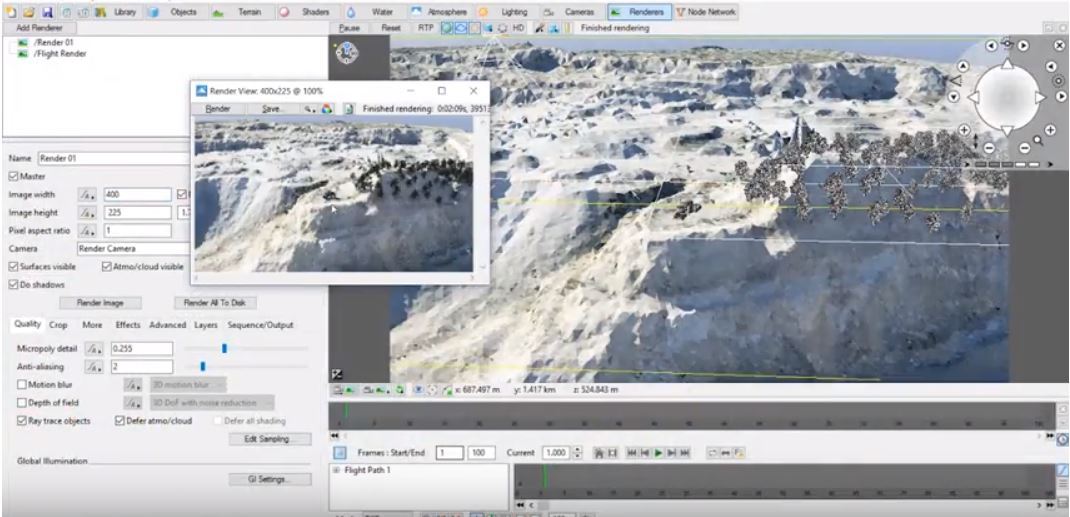Toggle HD preview mode
1070x517 pixels.
[x=519, y=28]
